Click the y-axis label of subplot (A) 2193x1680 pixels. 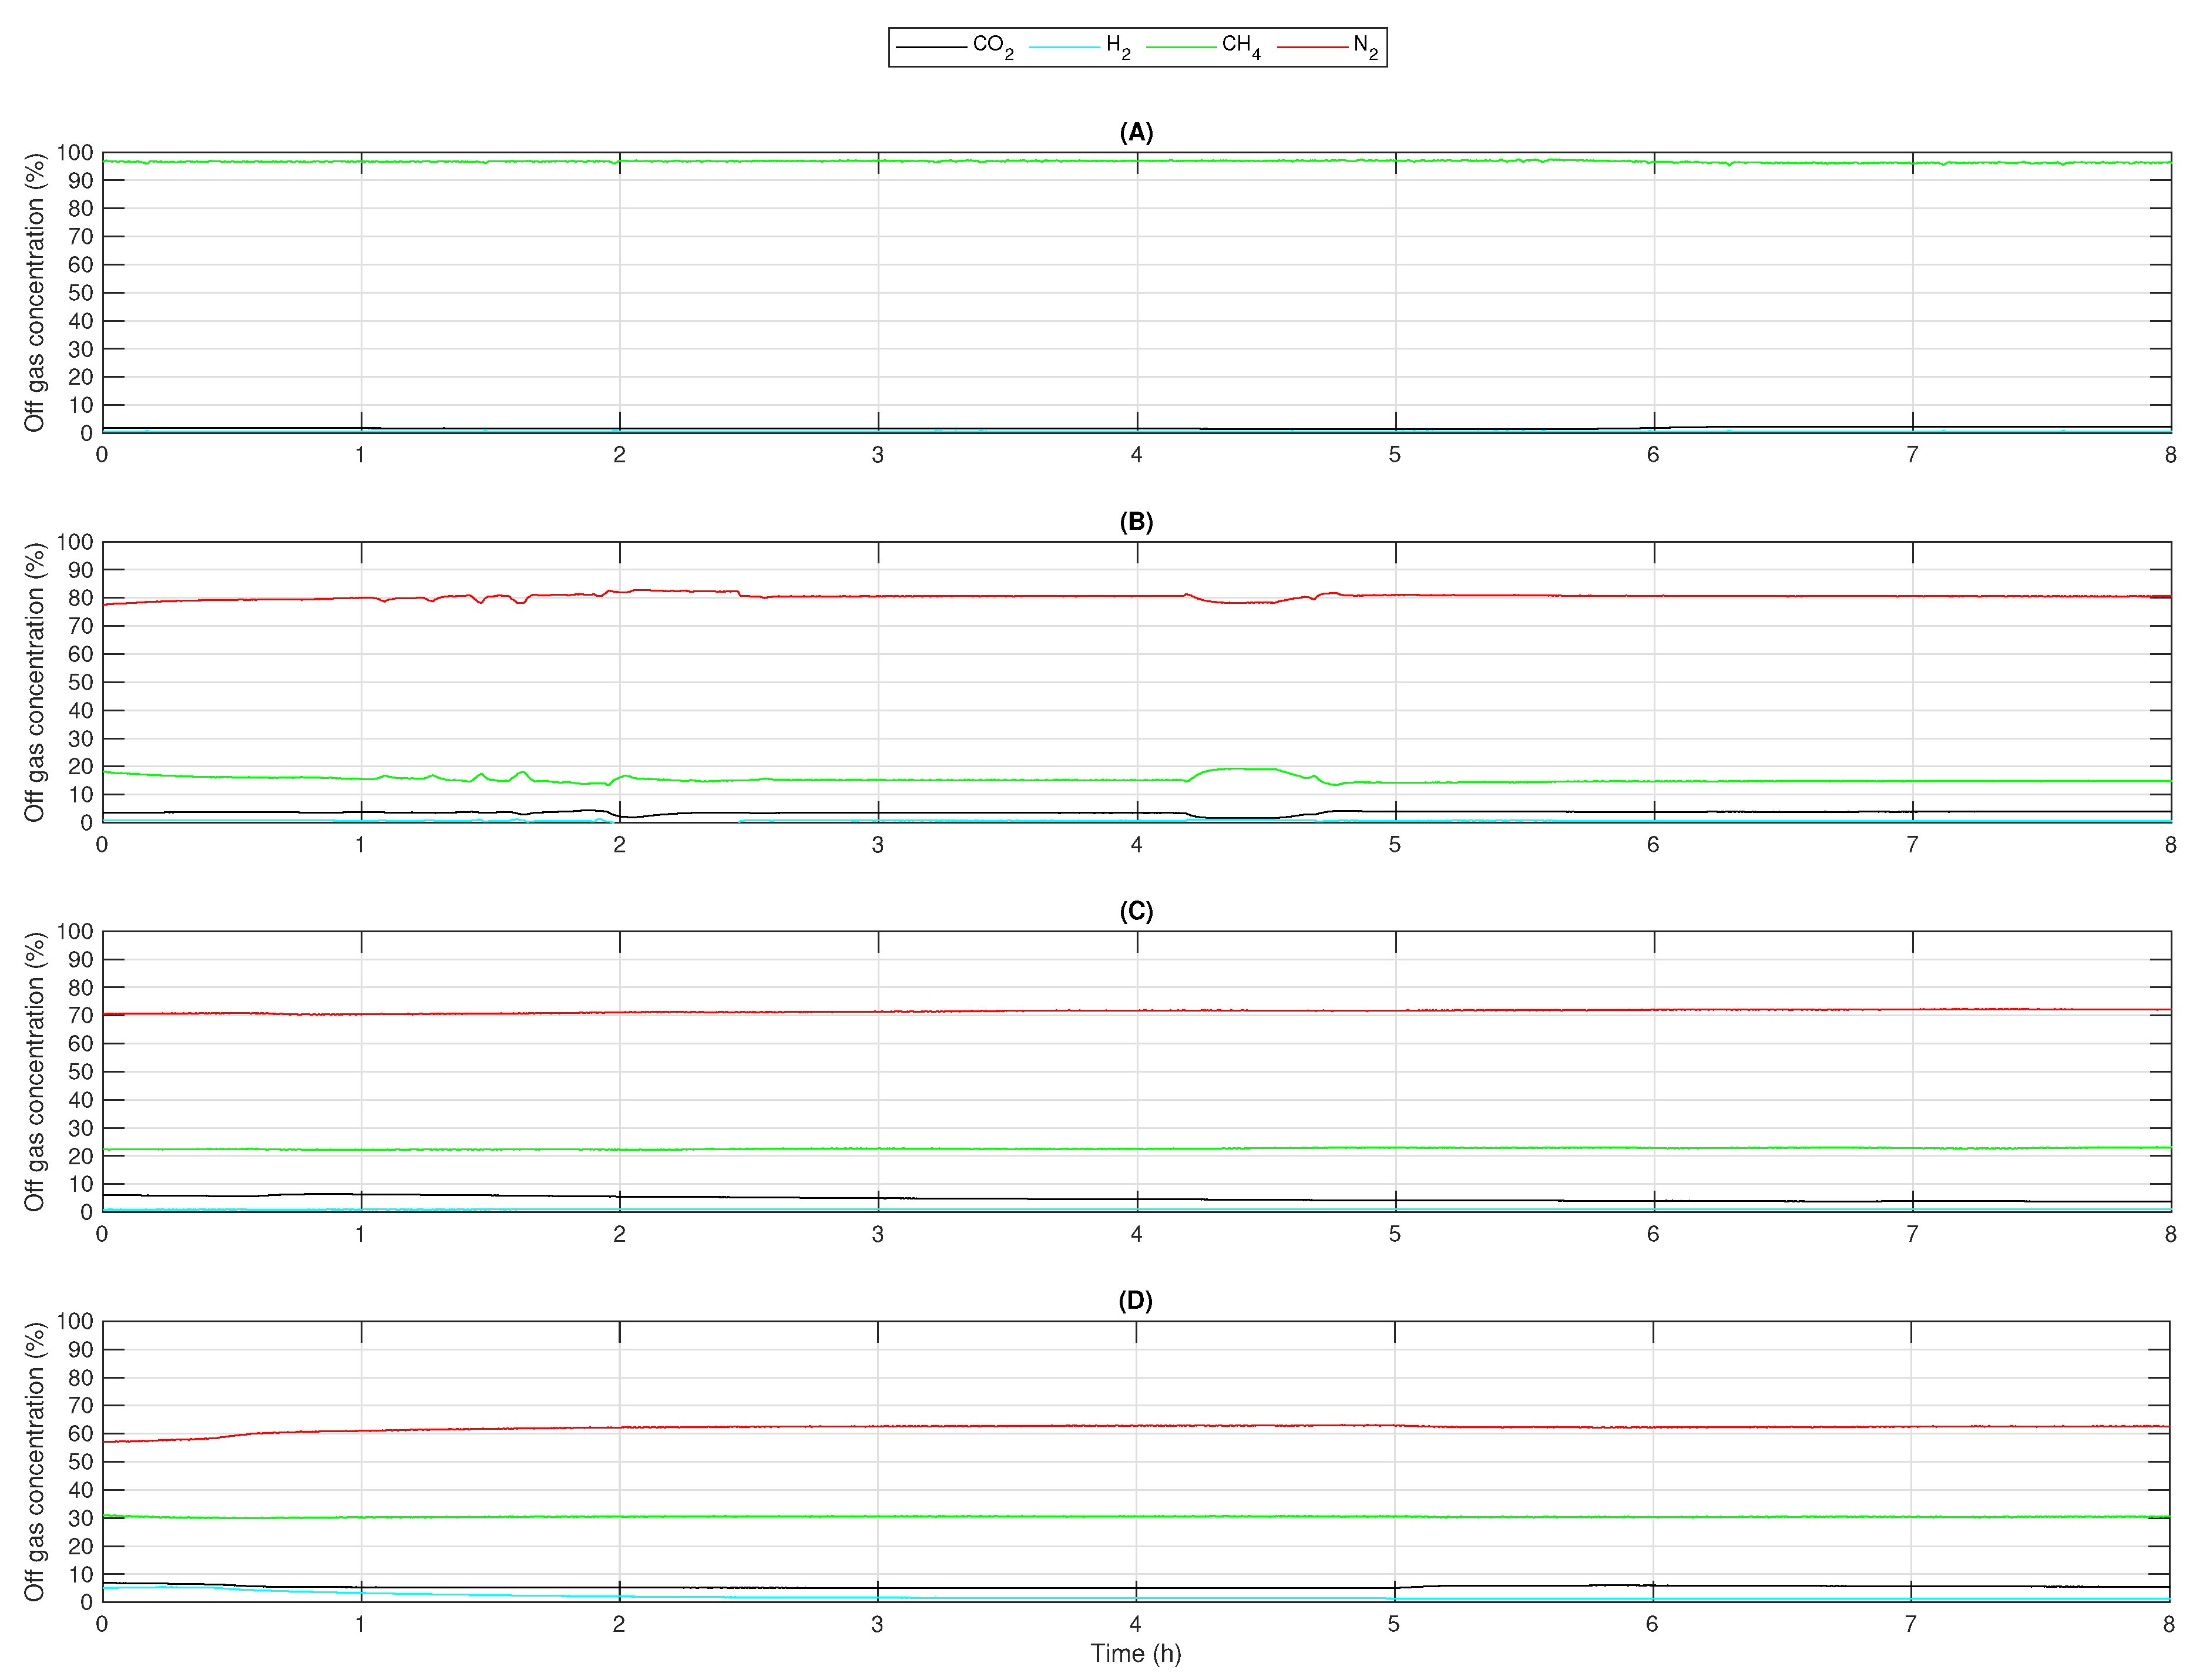point(35,292)
